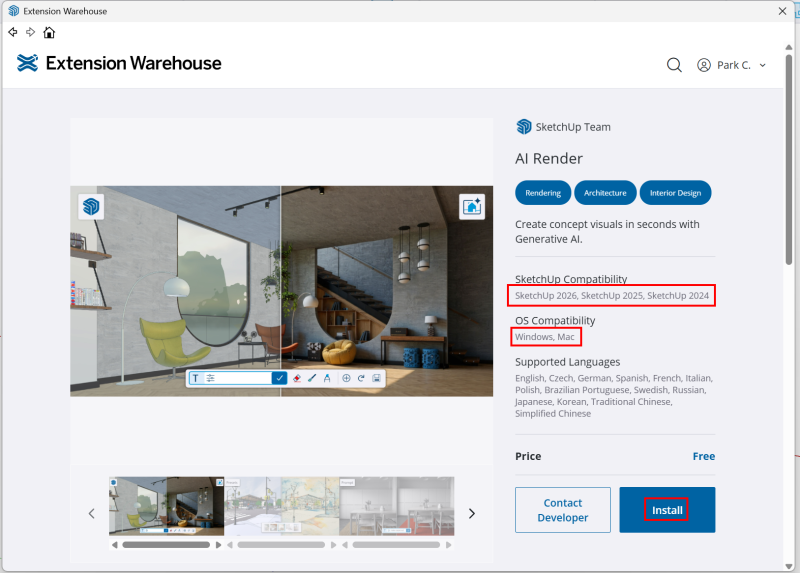Screen dimensions: 800x573
Task: Open search with the magnifier icon
Action: point(674,65)
